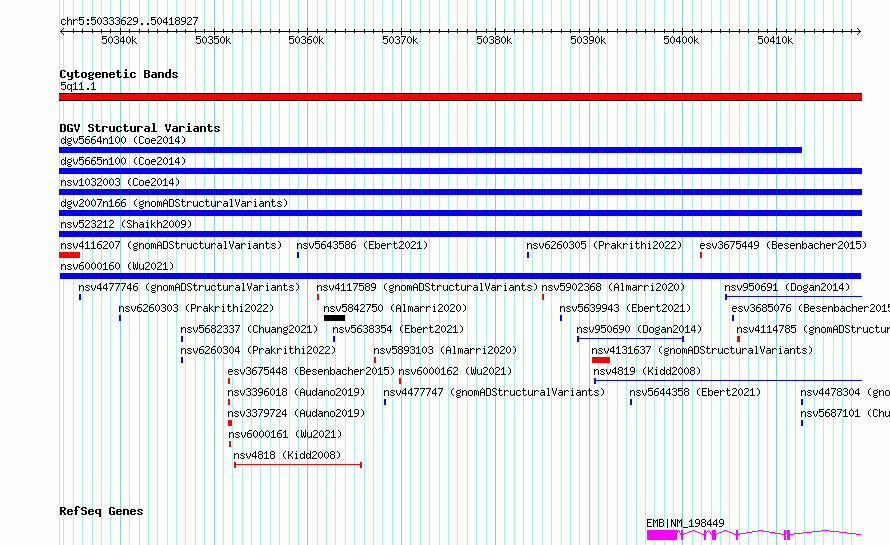Click the EMB gene magenta exon block
This screenshot has width=890, height=545.
pyautogui.click(x=662, y=535)
